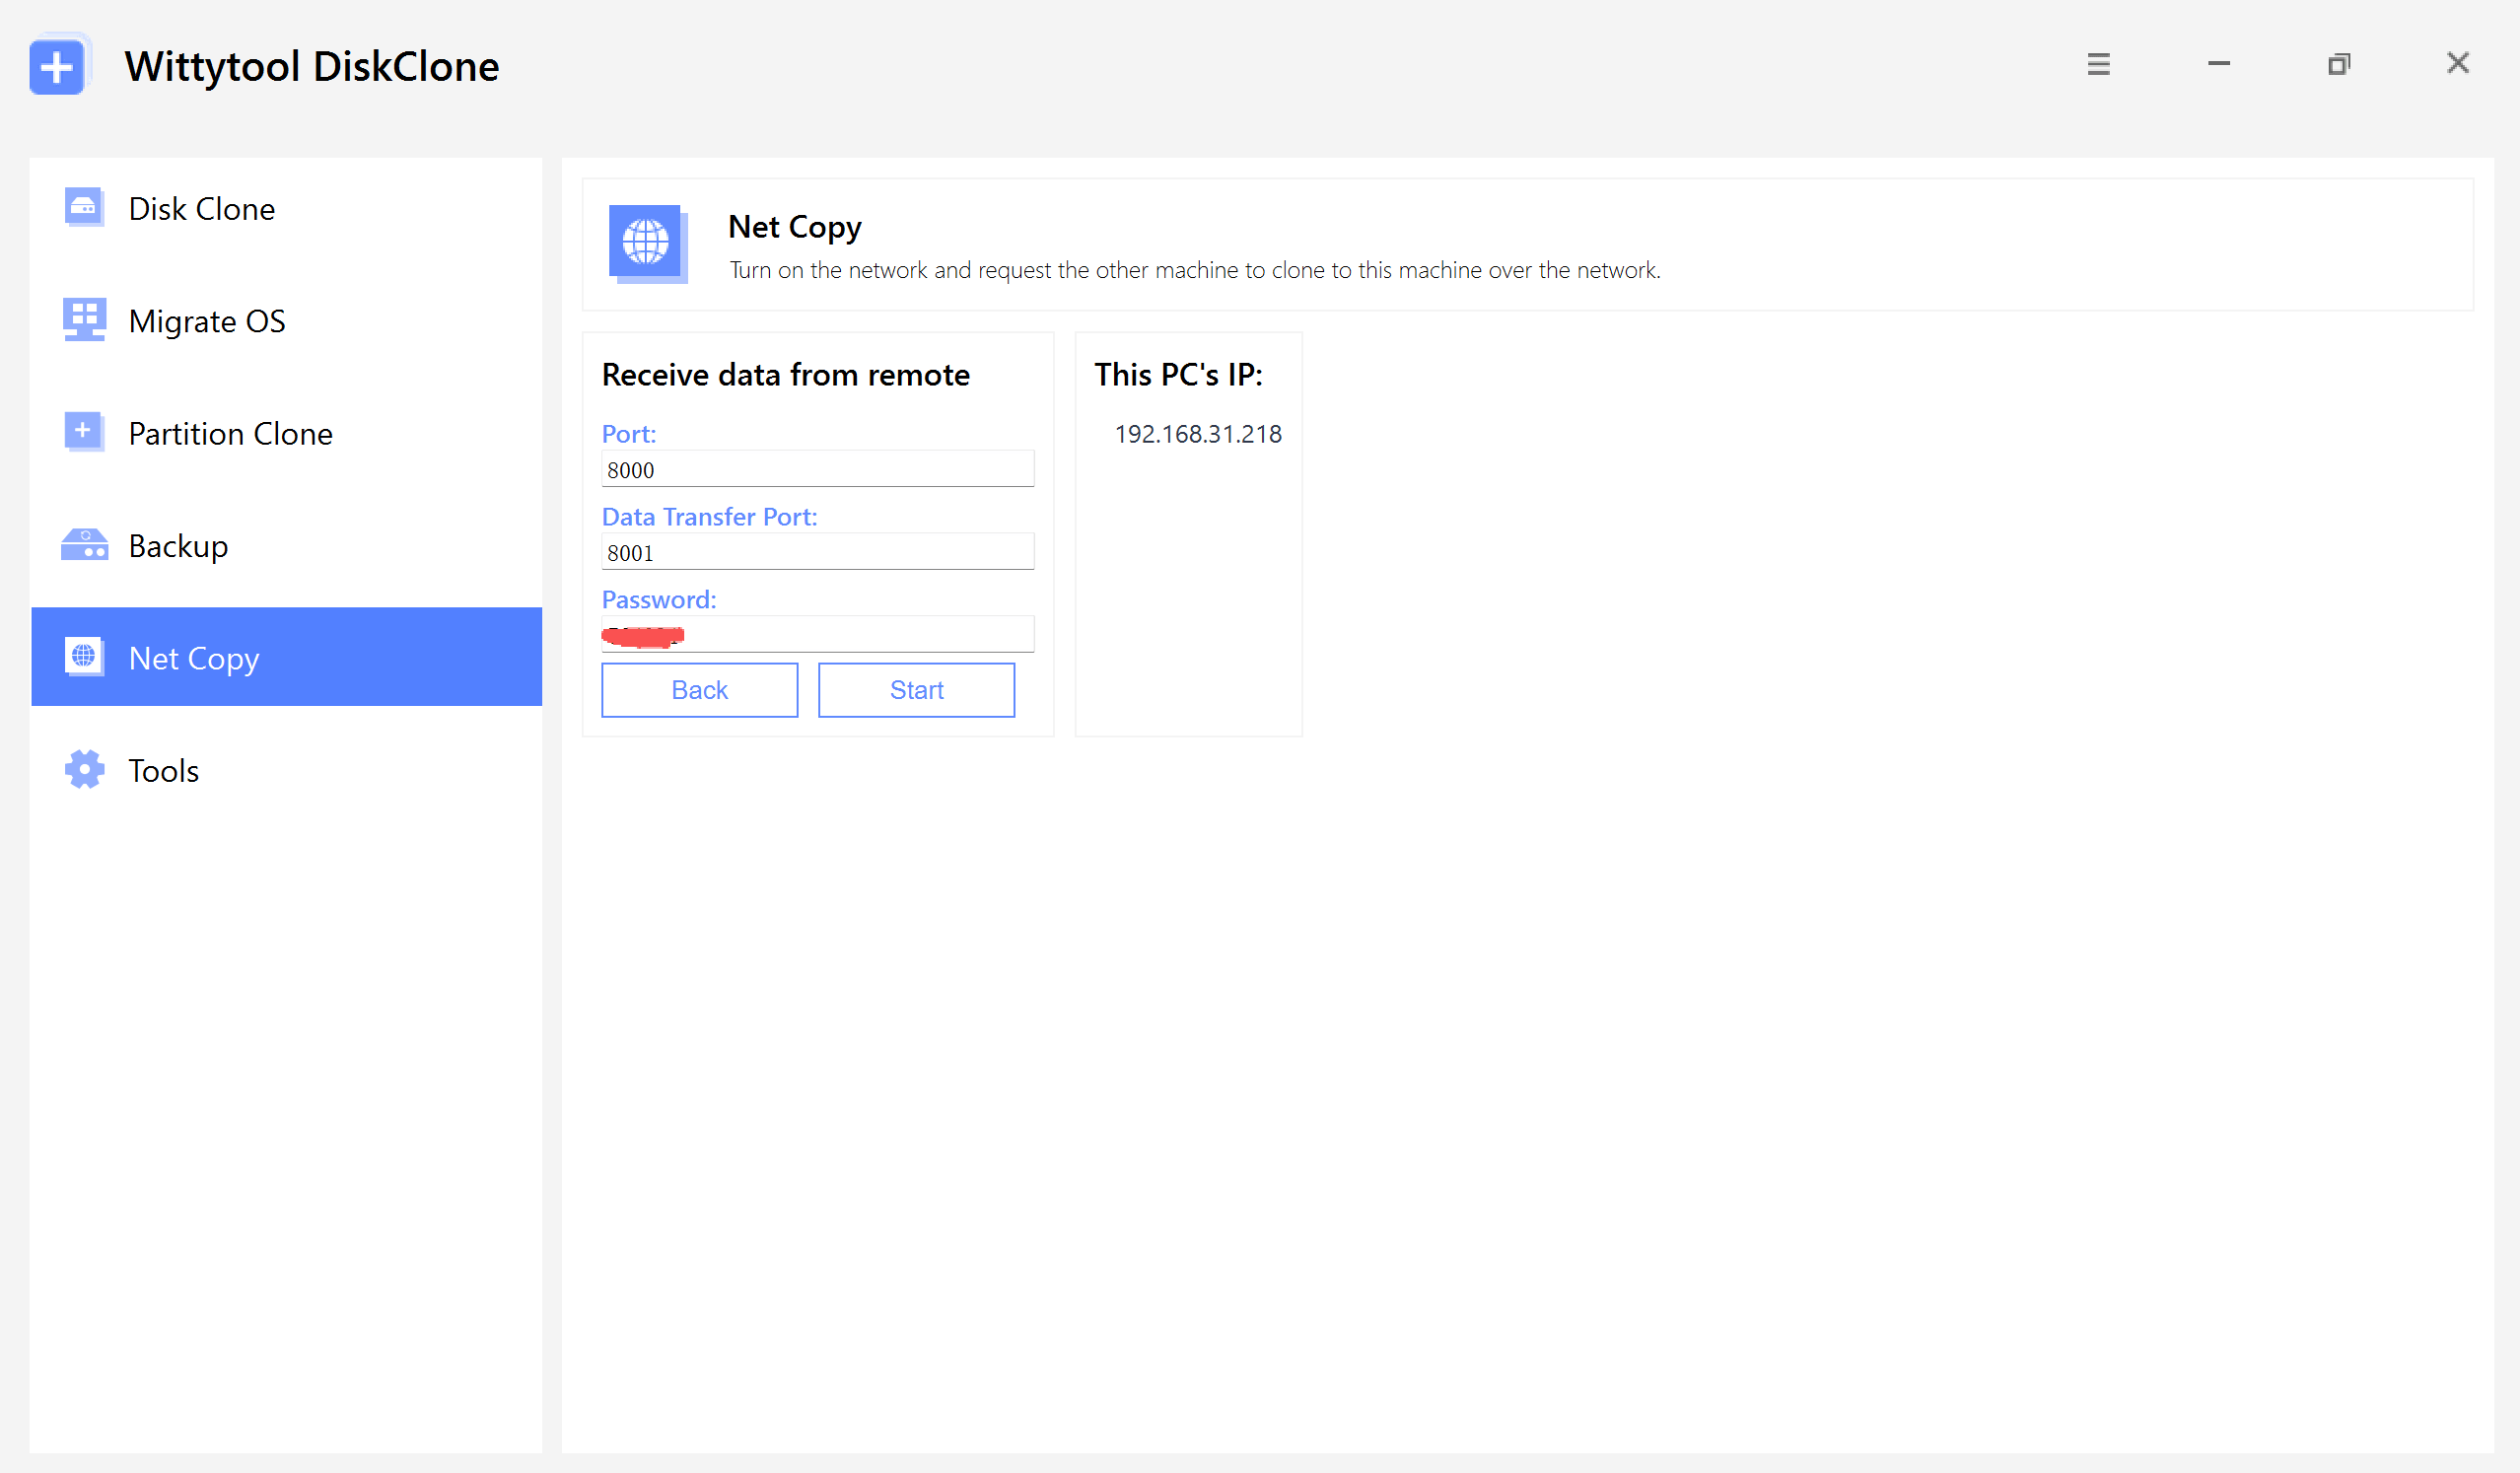Image resolution: width=2520 pixels, height=1473 pixels.
Task: Restore down the DiskClone window
Action: [x=2338, y=65]
